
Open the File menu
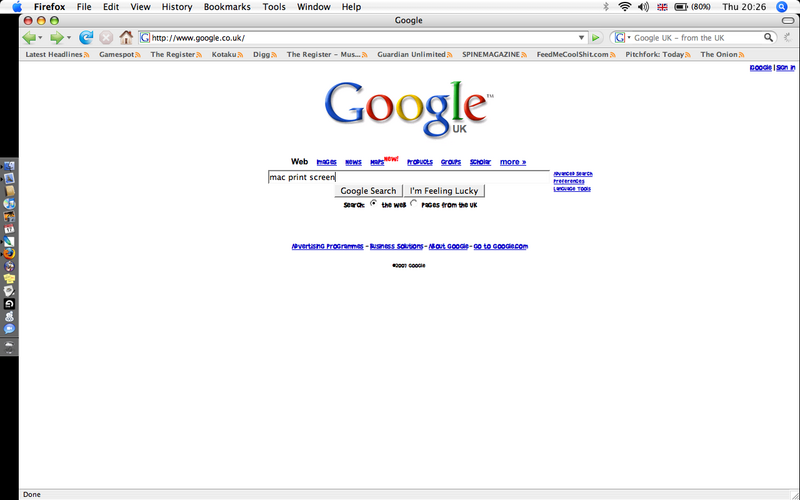tap(84, 7)
